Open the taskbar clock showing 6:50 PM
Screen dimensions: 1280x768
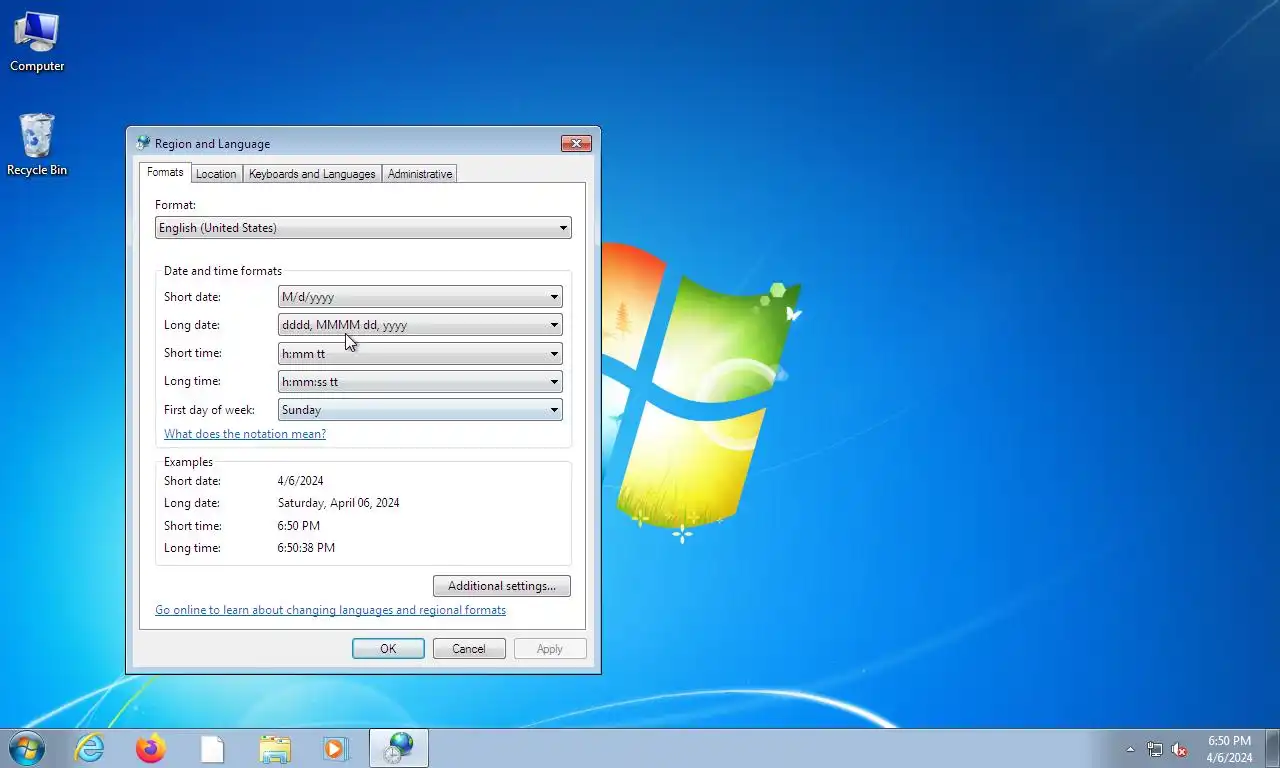(1229, 749)
